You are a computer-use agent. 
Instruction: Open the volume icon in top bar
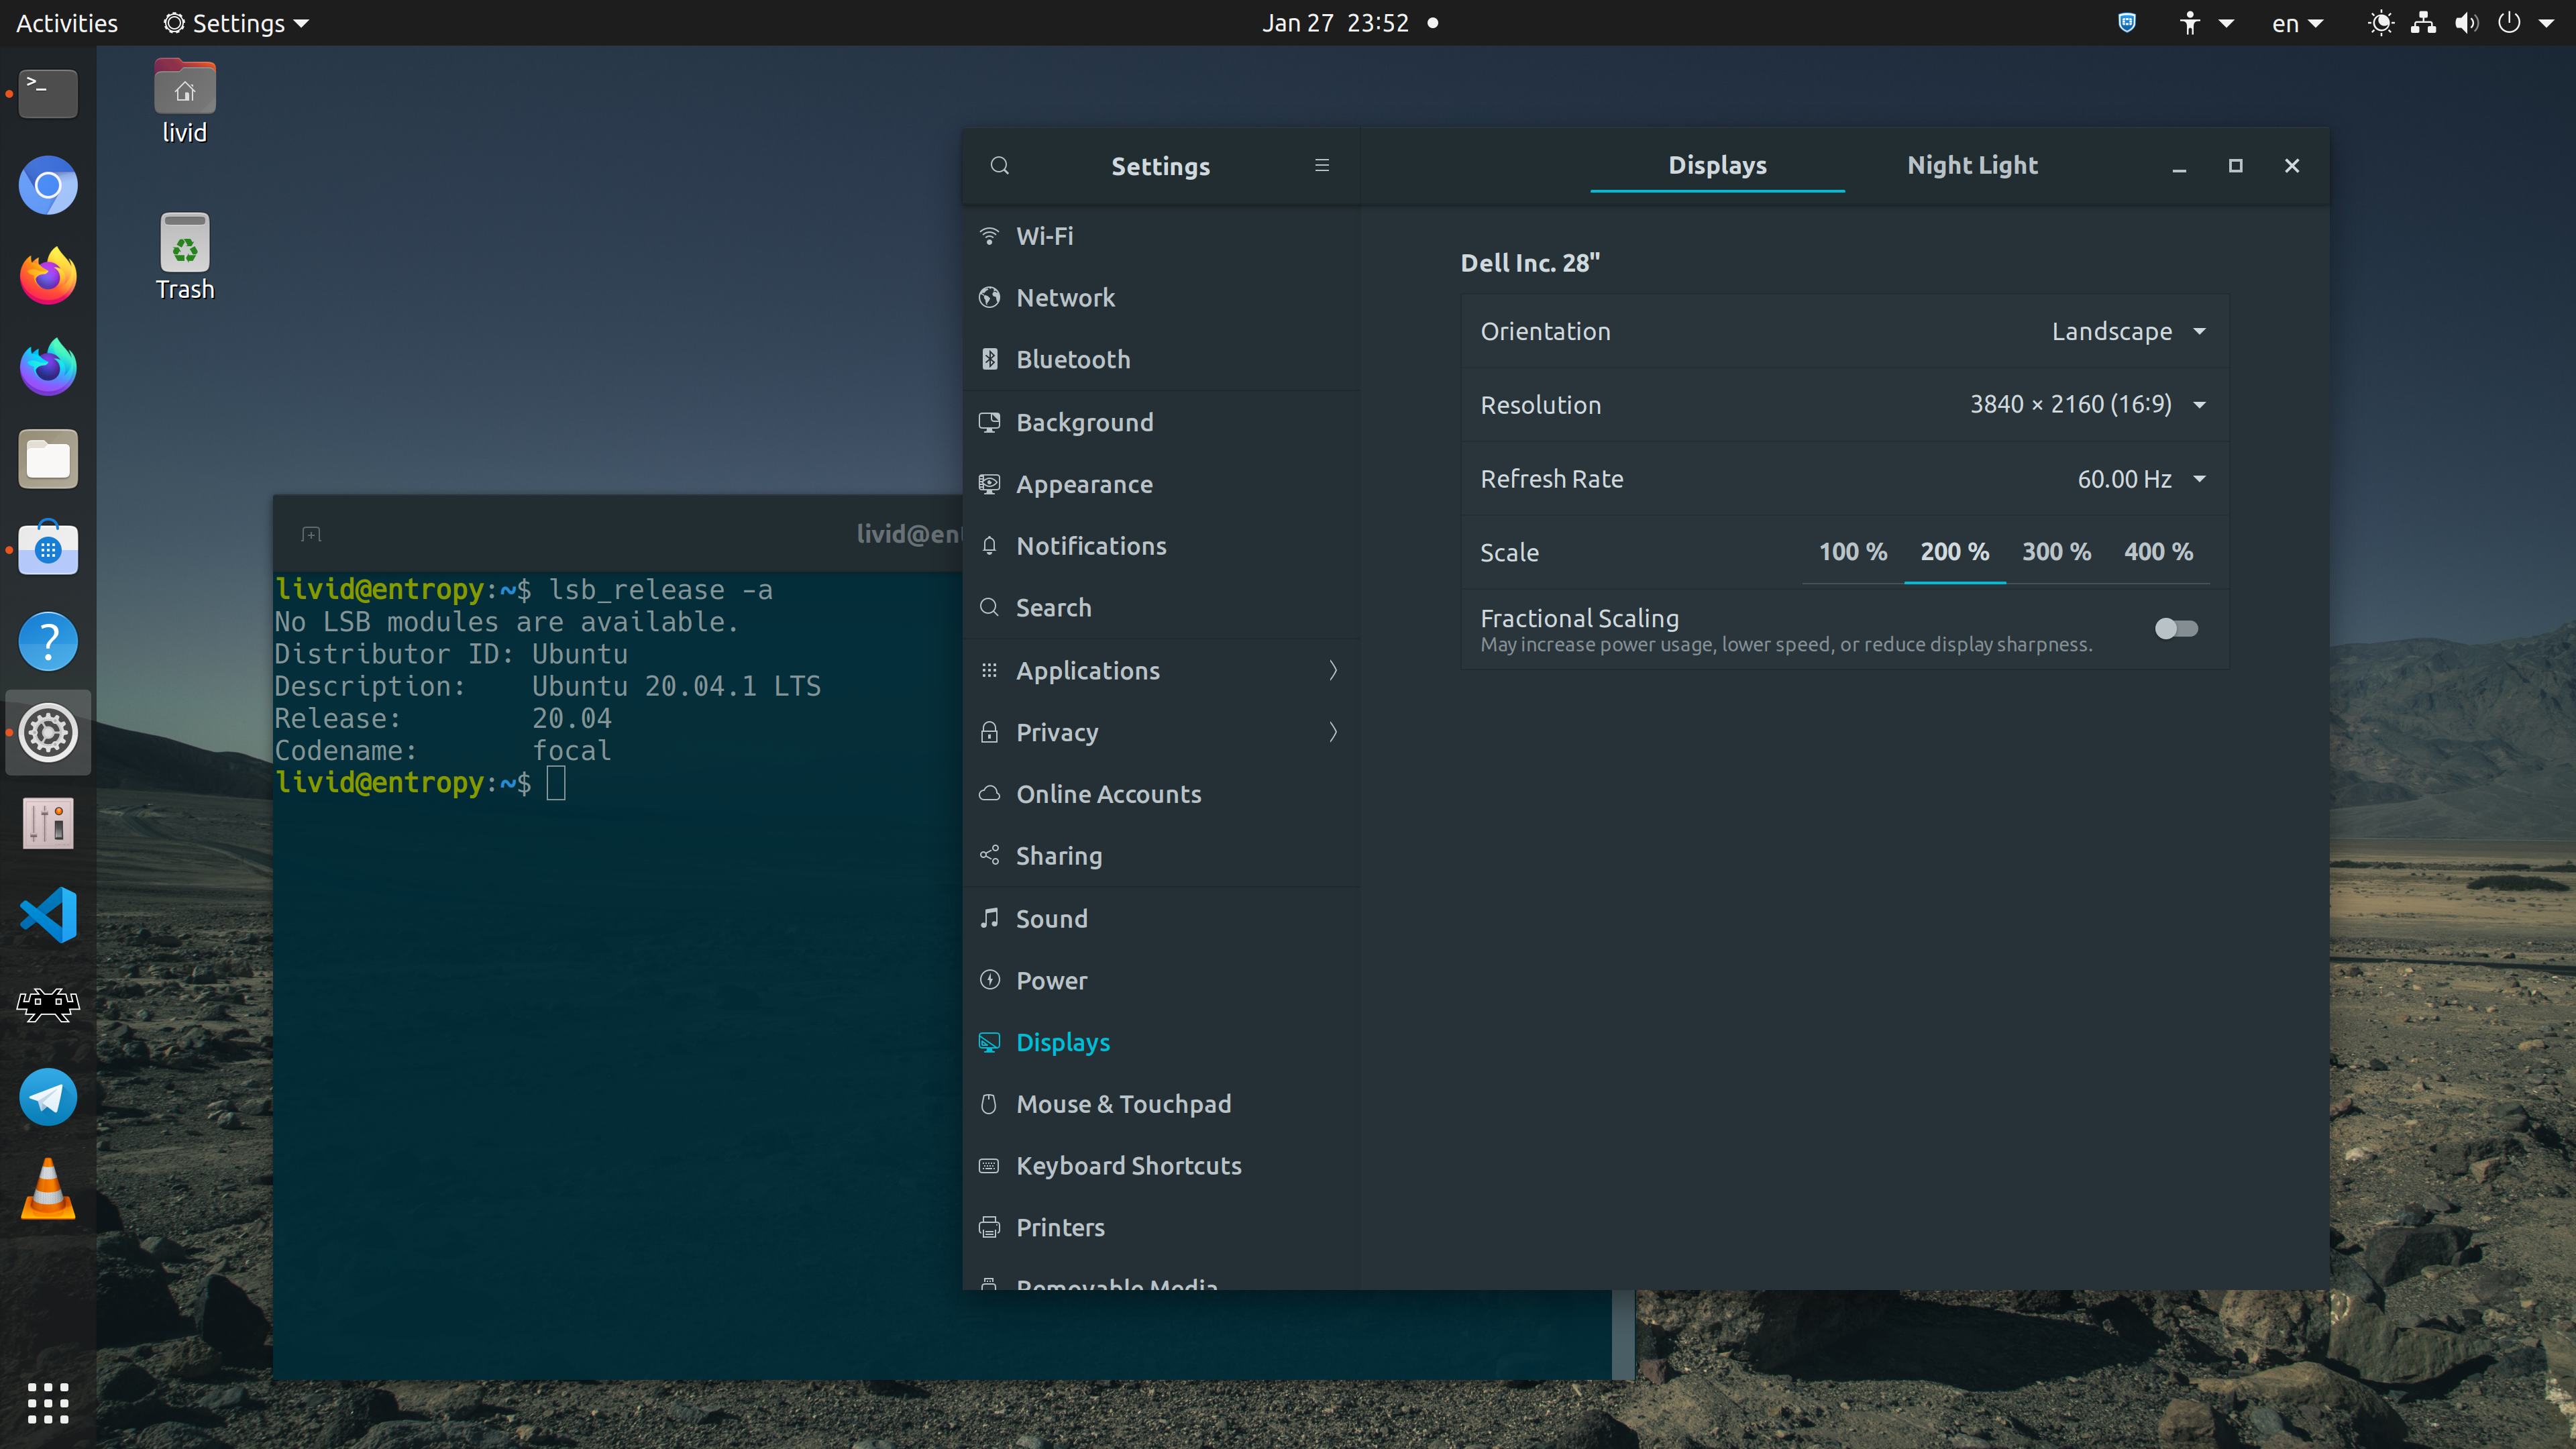(2466, 23)
